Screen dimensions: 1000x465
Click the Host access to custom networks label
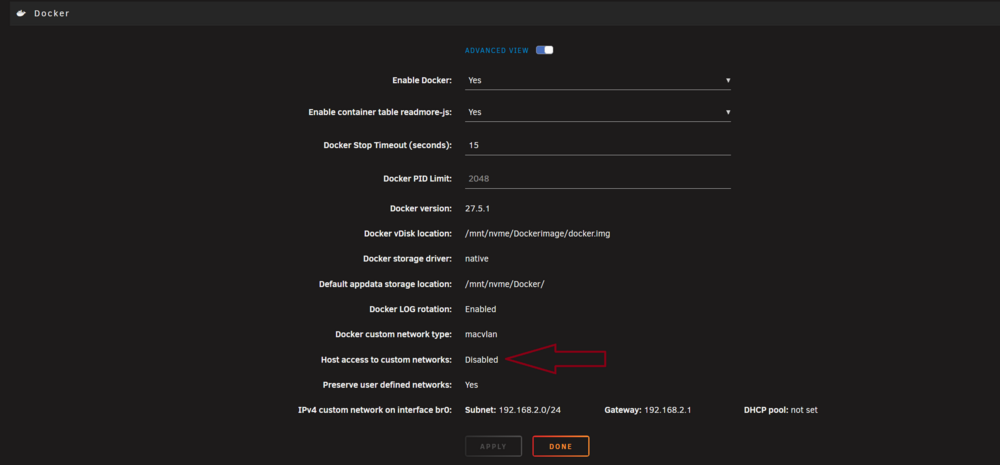(386, 360)
